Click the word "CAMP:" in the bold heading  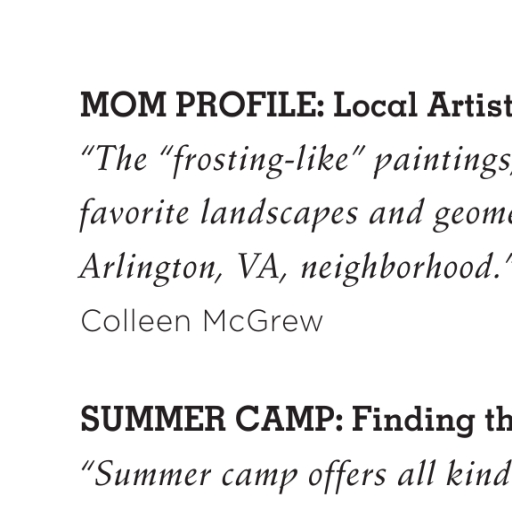289,419
